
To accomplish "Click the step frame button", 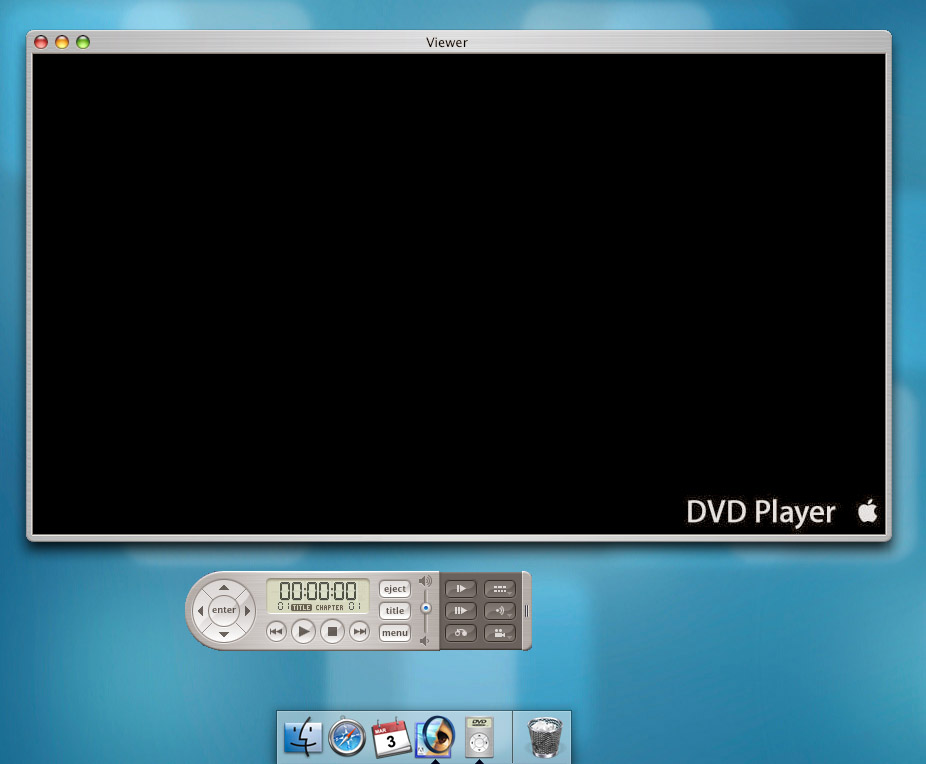I will [x=461, y=610].
